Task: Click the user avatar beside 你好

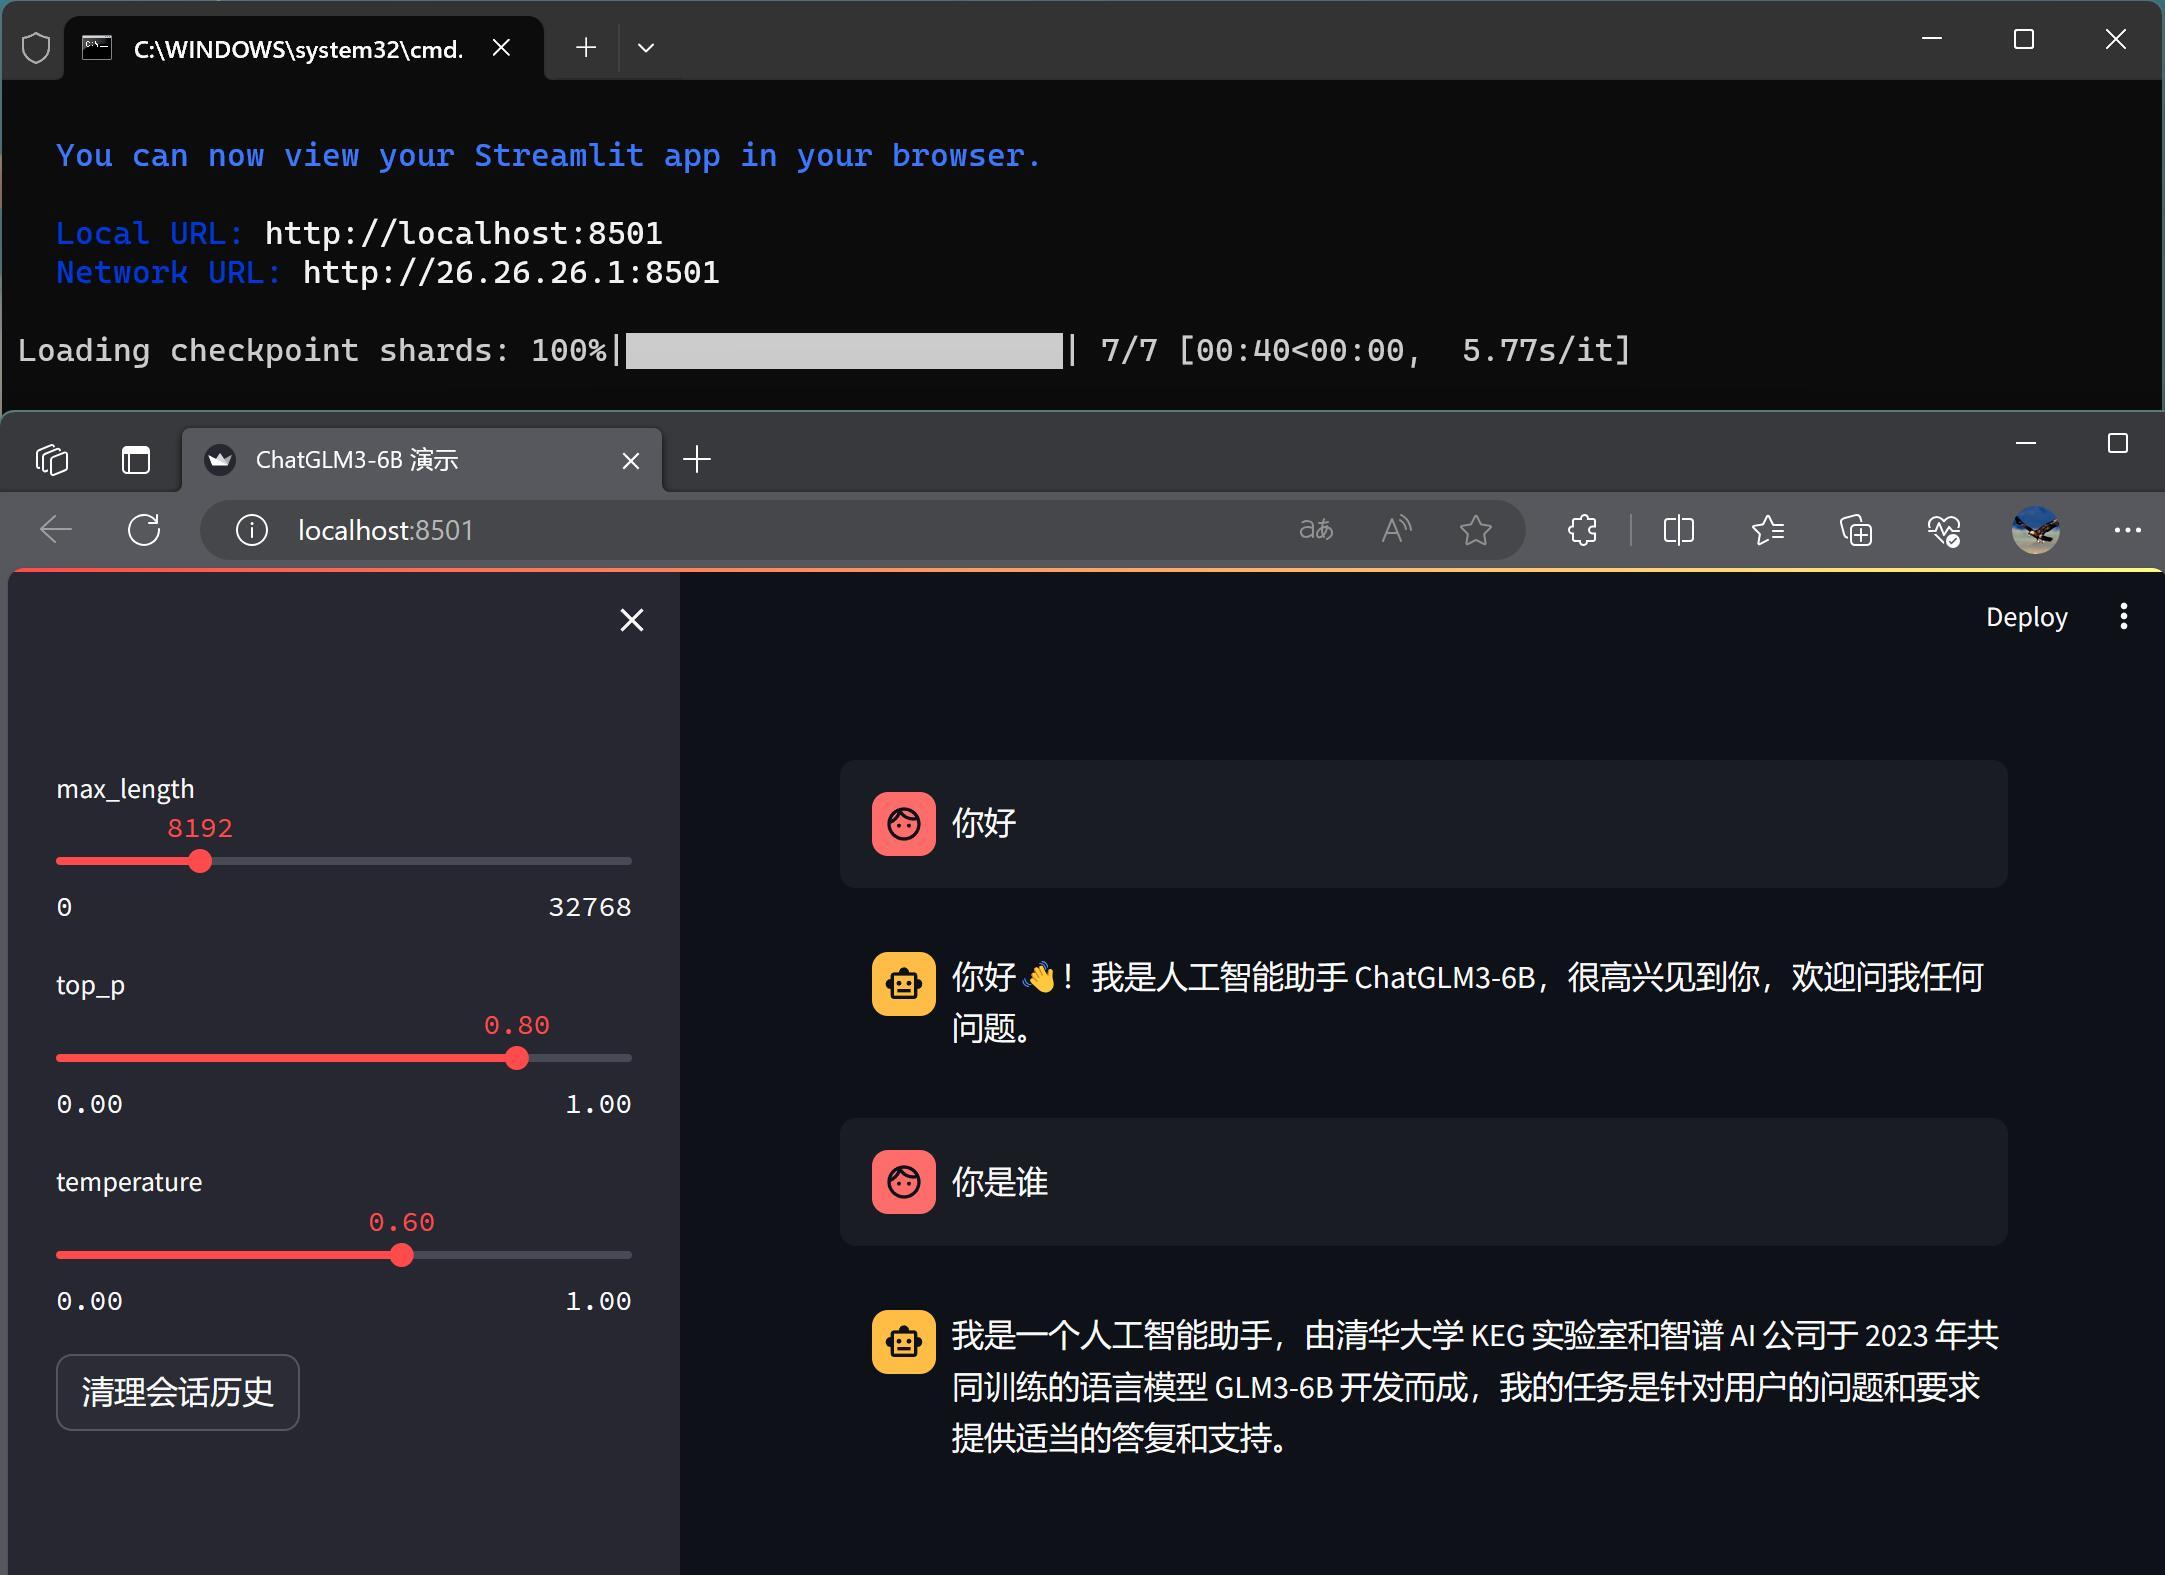Action: pyautogui.click(x=904, y=824)
